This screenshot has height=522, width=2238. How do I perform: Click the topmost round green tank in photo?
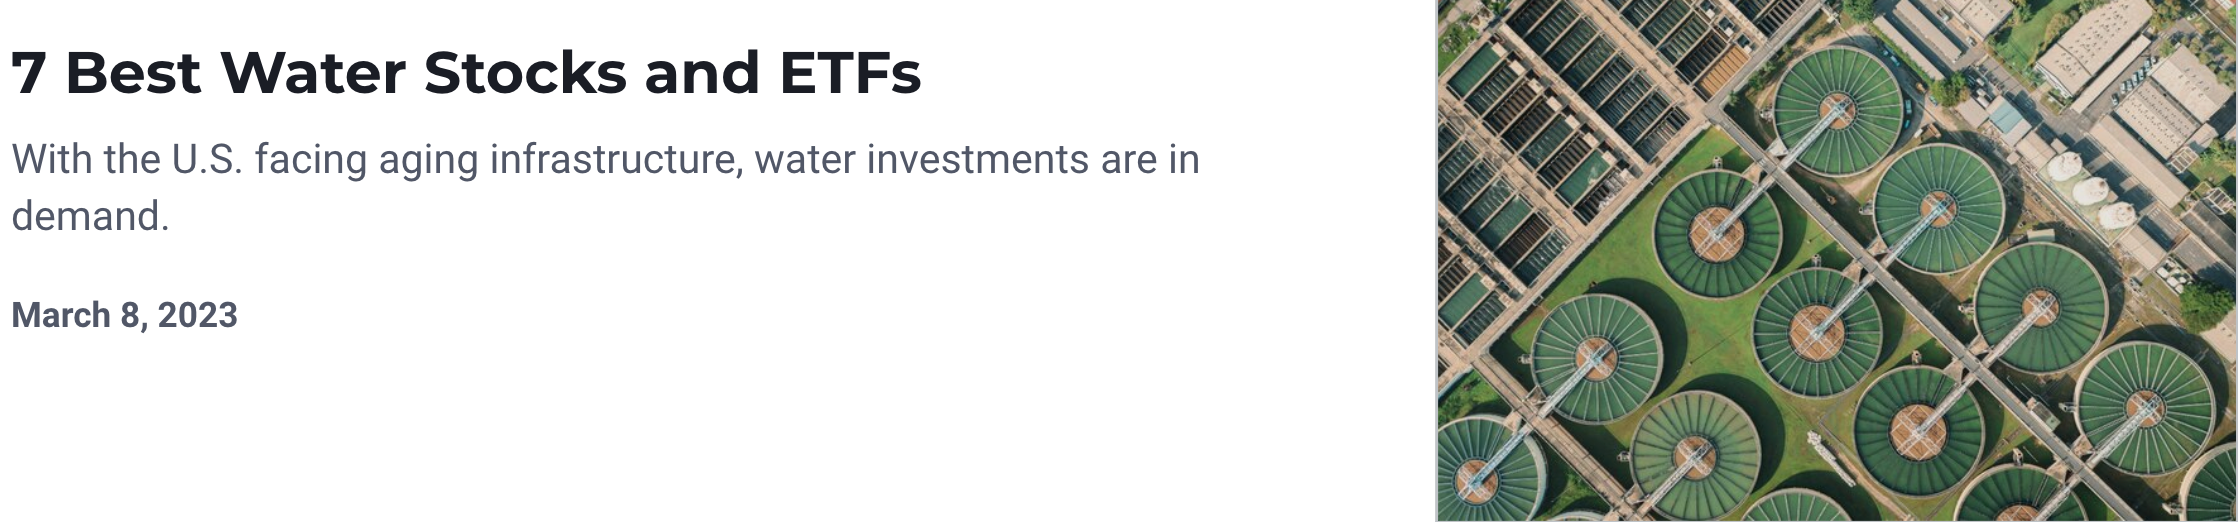coord(1838,112)
